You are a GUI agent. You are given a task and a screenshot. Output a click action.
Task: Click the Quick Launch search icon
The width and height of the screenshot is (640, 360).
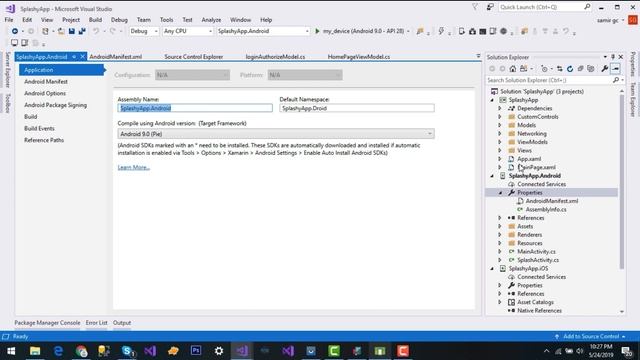pos(587,7)
